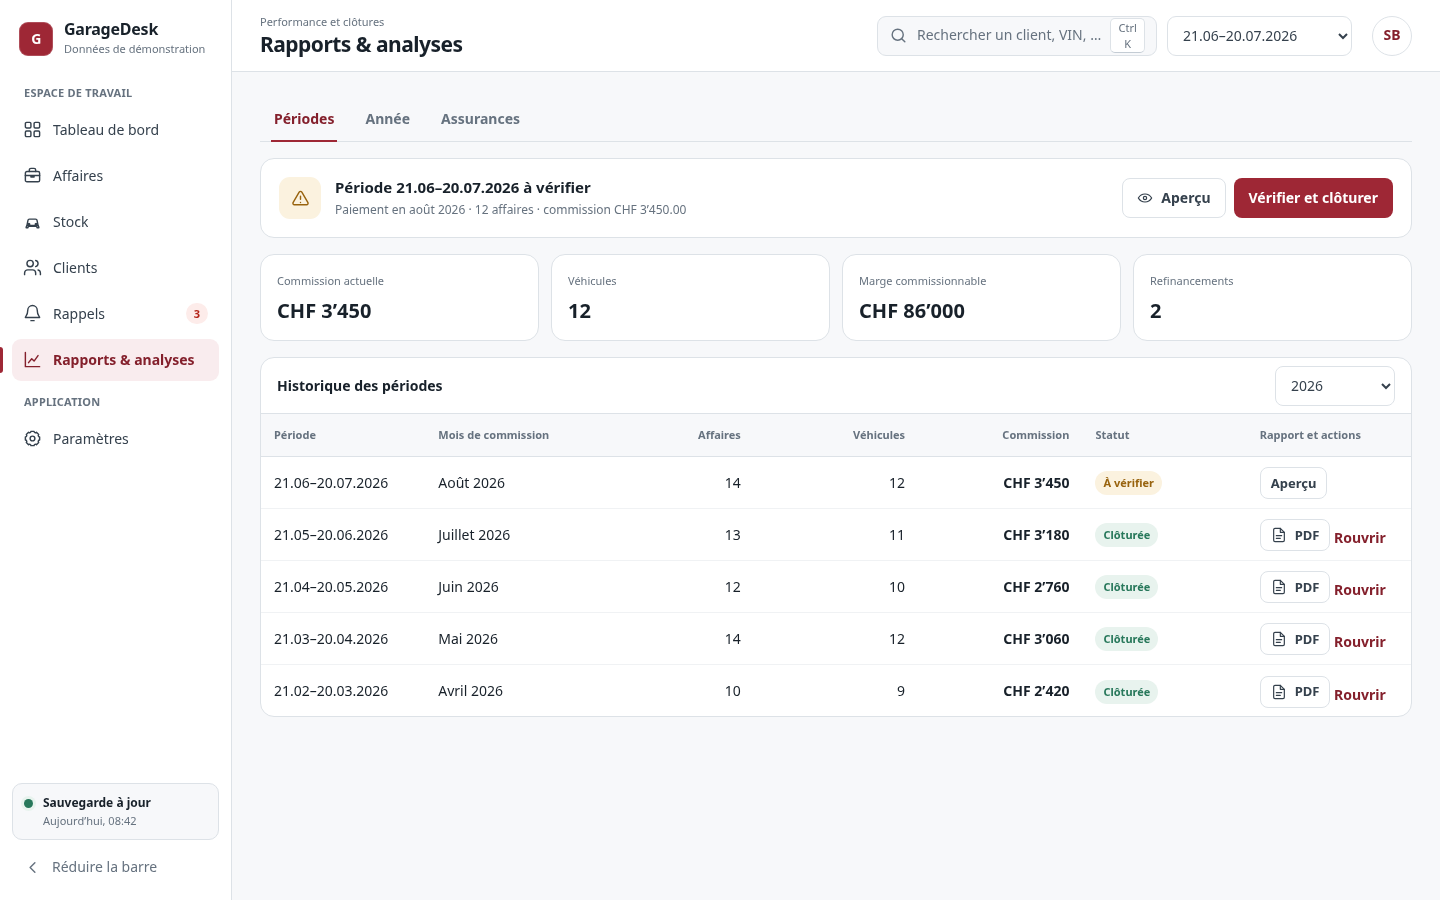Open Paramètres settings

[115, 439]
